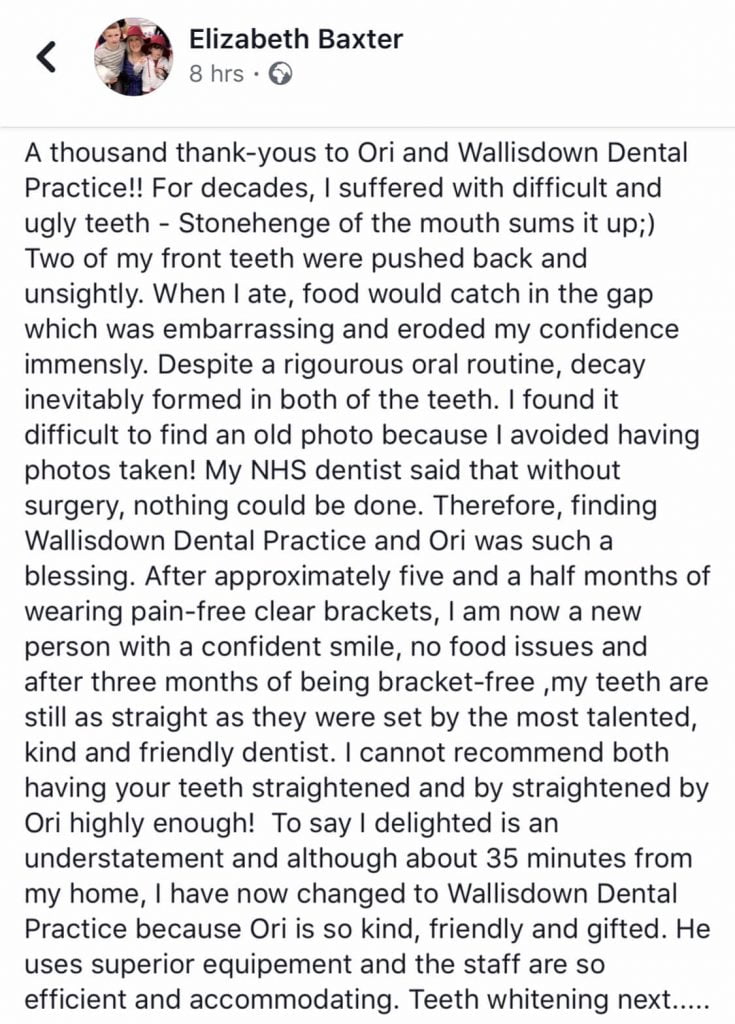
Task: Click the globe public privacy icon
Action: coord(281,74)
